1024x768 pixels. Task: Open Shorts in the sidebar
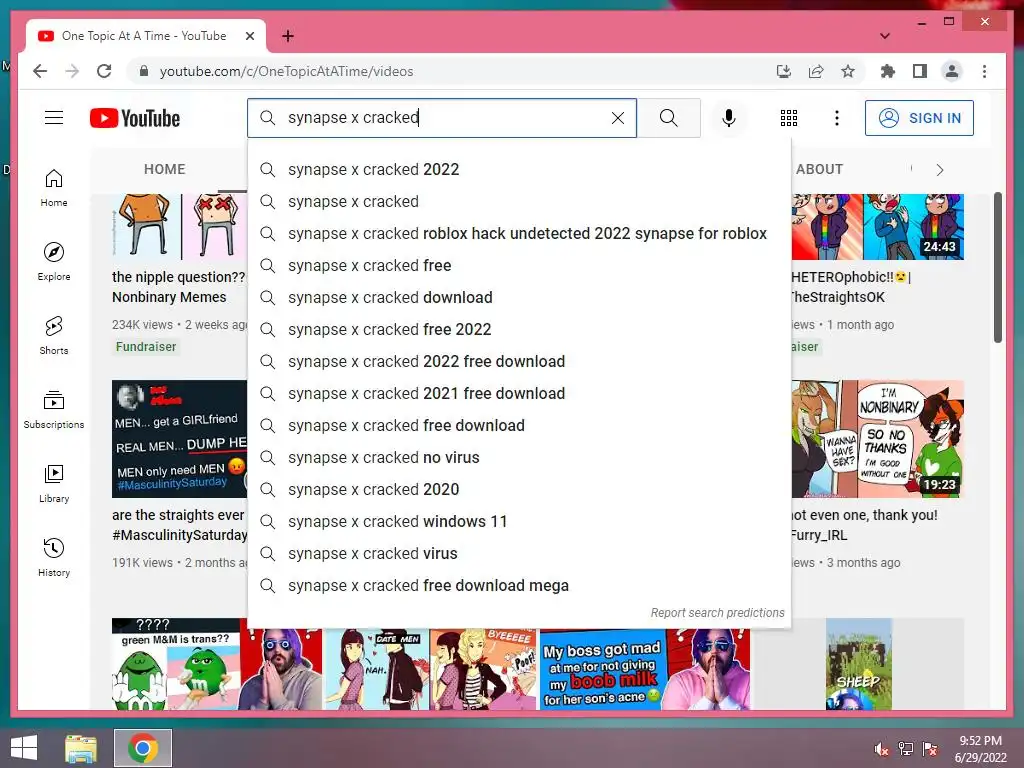(54, 336)
